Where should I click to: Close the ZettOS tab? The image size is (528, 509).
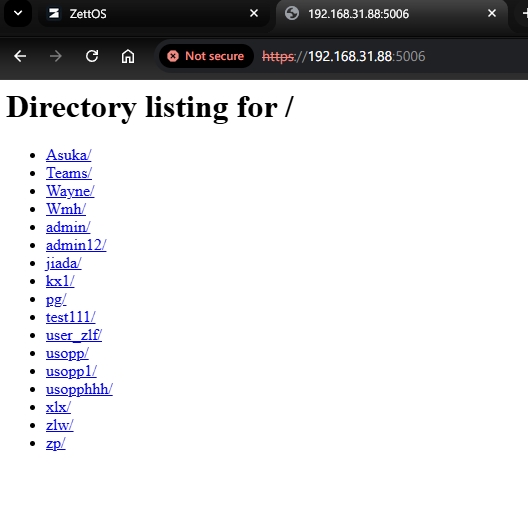[x=254, y=13]
